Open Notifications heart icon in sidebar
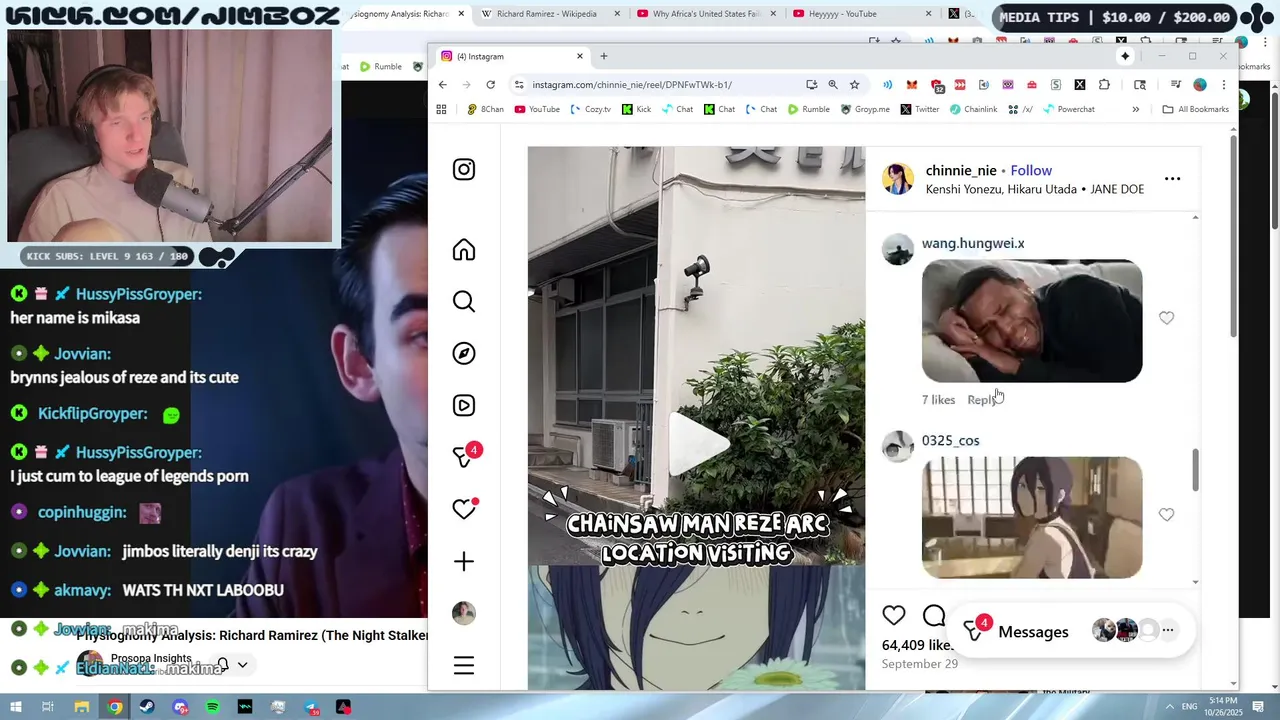This screenshot has width=1280, height=720. (x=464, y=508)
